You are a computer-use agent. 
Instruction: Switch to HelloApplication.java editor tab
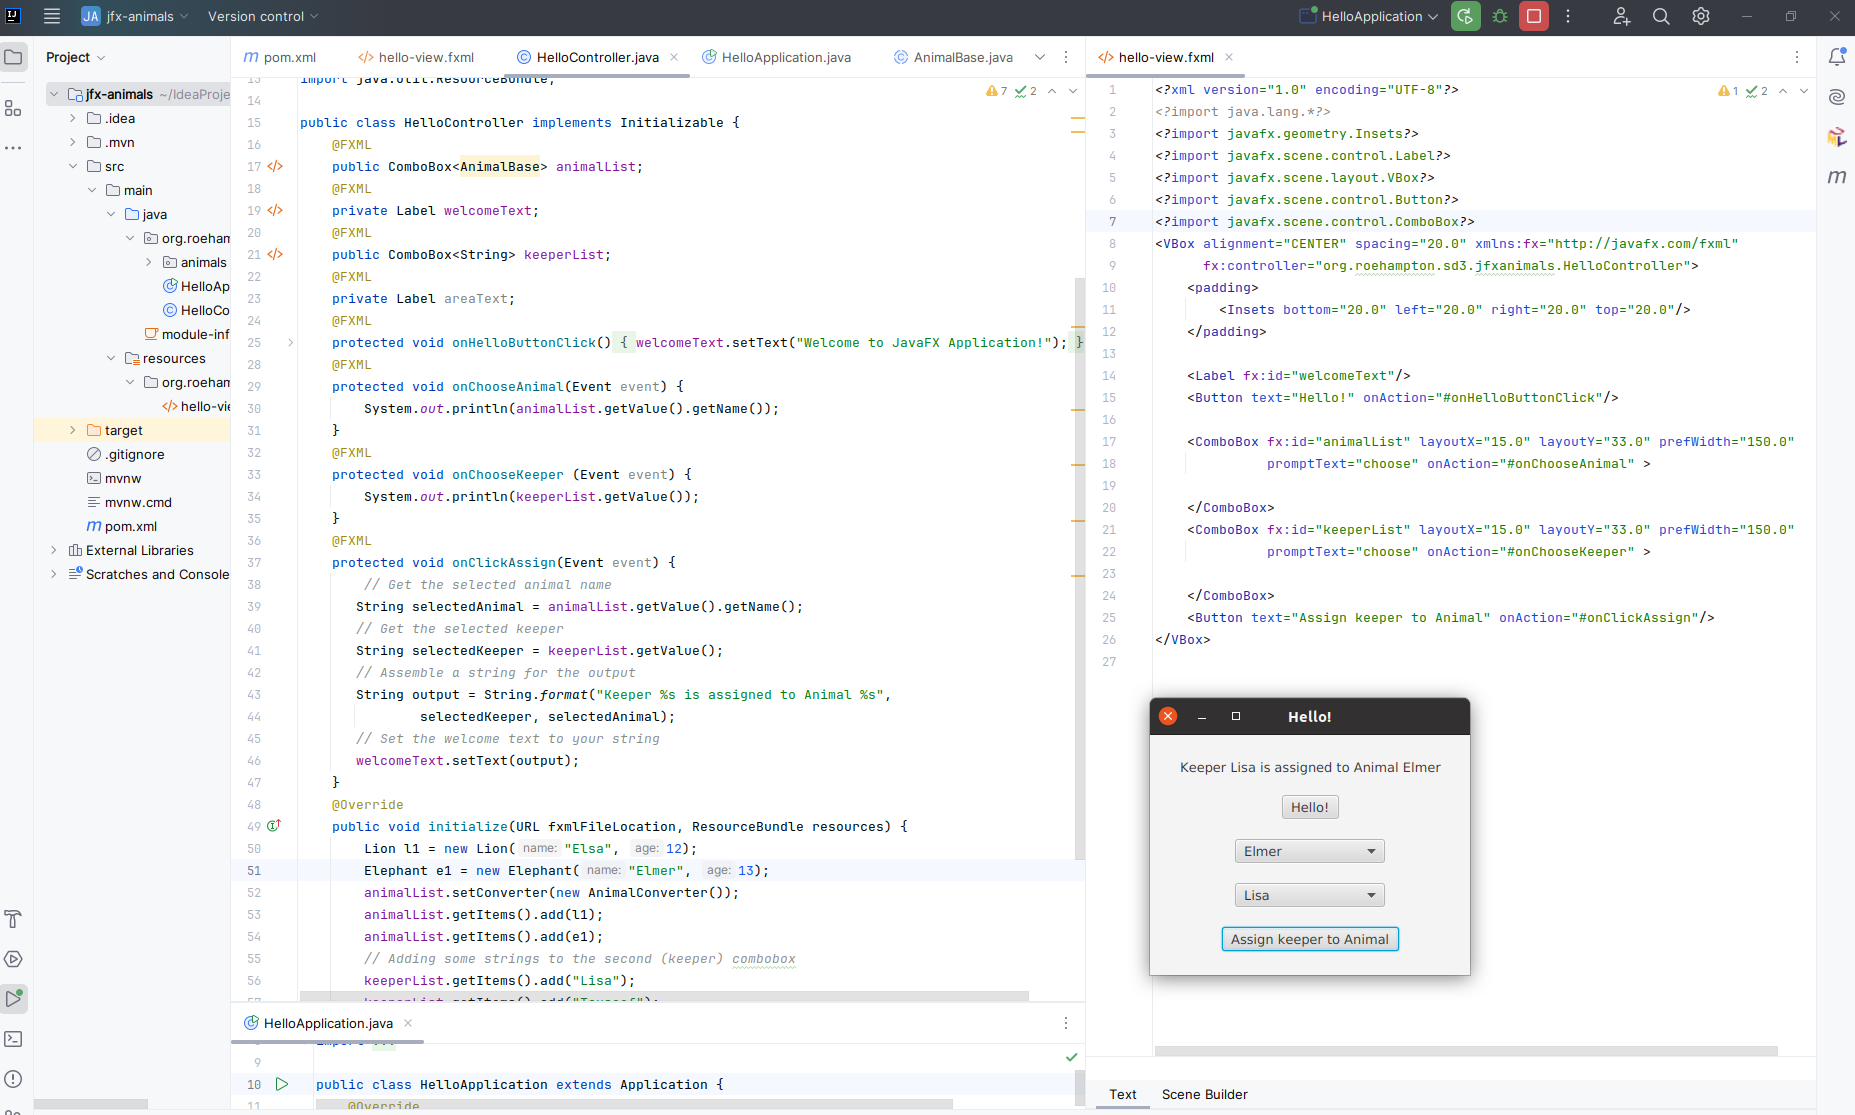tap(777, 57)
